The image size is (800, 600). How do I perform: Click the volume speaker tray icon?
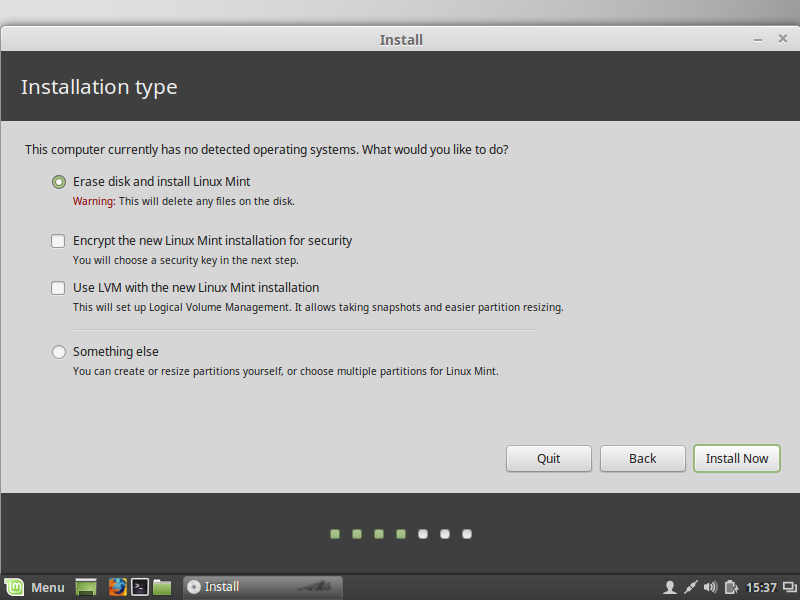[710, 587]
